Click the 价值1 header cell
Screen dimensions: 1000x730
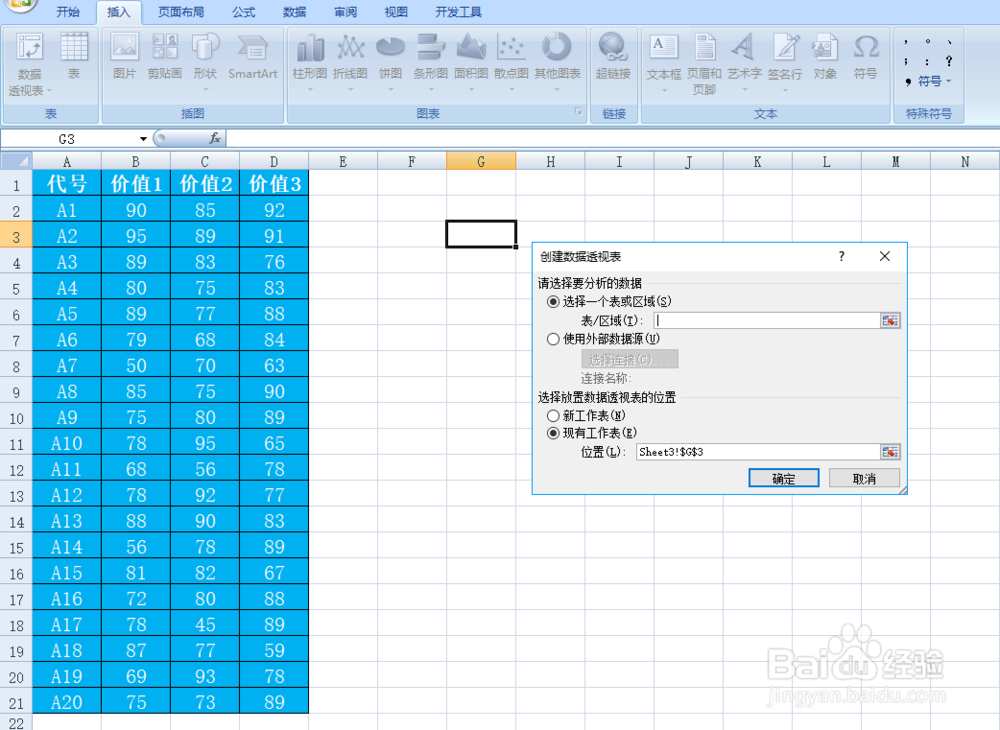(x=136, y=184)
